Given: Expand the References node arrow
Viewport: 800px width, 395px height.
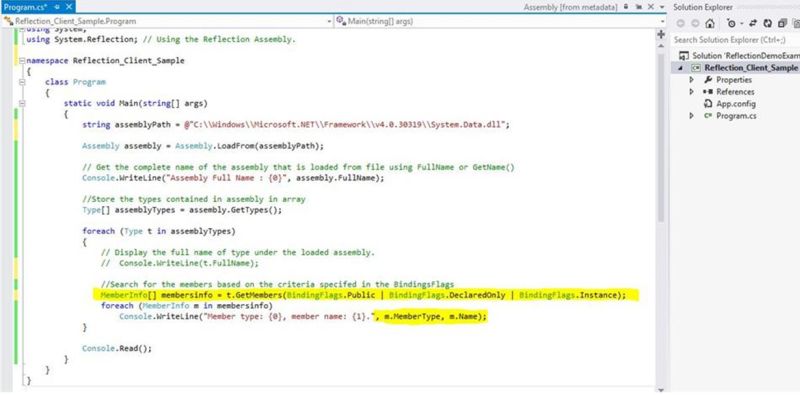Looking at the screenshot, I should (x=692, y=92).
